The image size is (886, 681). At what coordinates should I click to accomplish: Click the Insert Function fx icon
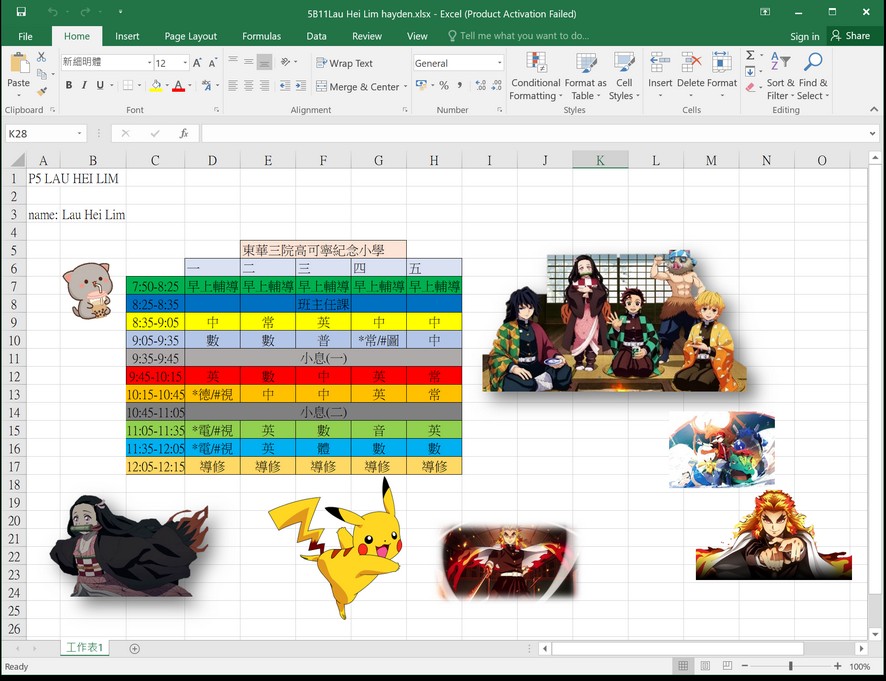point(184,133)
